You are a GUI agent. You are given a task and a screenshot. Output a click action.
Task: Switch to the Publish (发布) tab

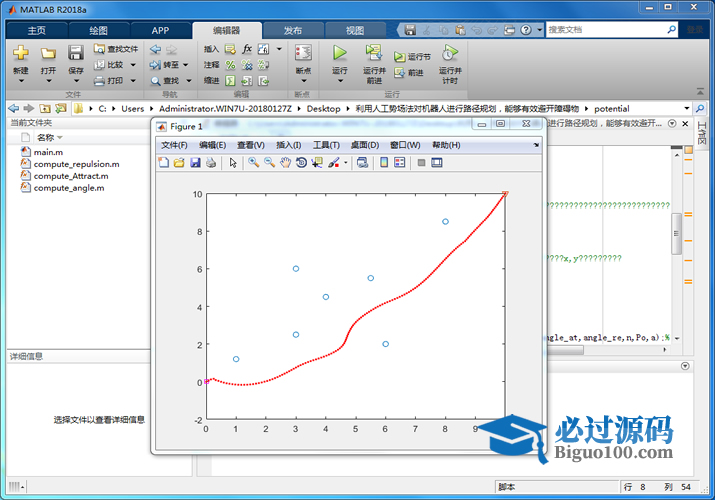tap(293, 31)
